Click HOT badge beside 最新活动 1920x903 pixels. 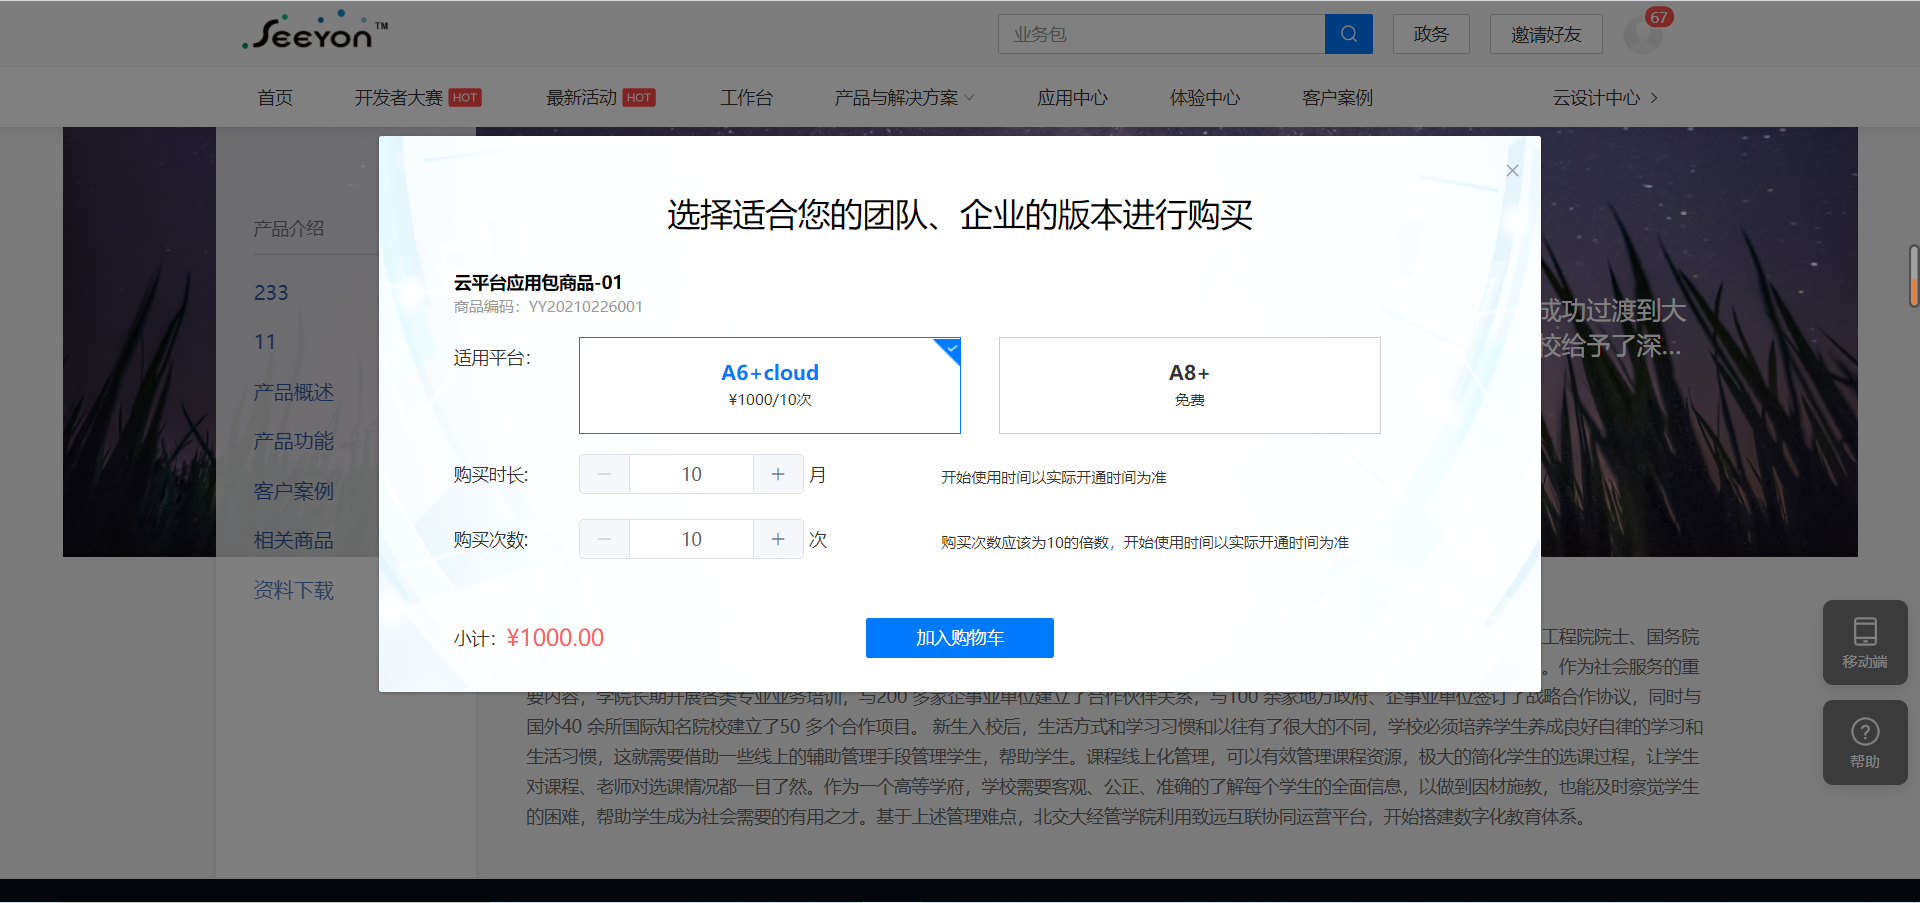pyautogui.click(x=639, y=97)
